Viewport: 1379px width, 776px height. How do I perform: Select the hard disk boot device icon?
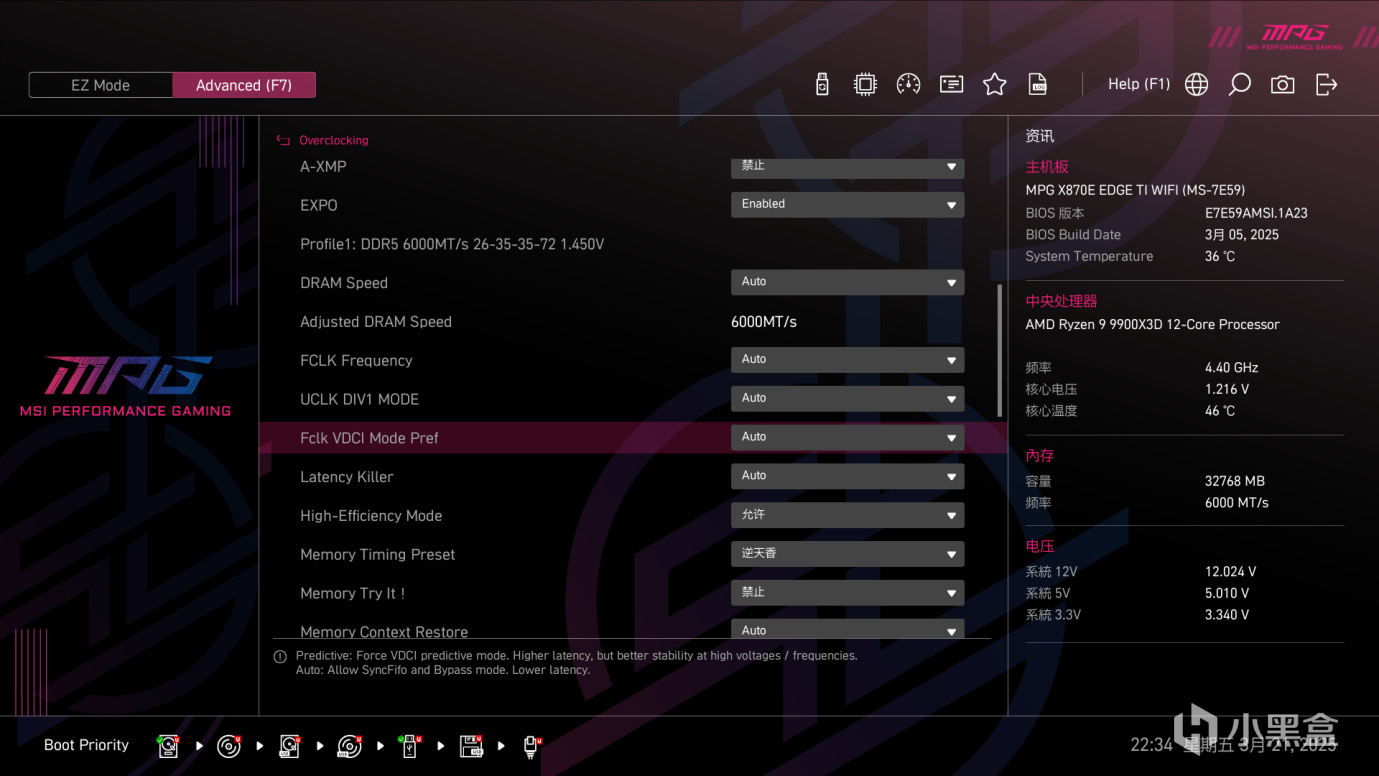pos(168,746)
